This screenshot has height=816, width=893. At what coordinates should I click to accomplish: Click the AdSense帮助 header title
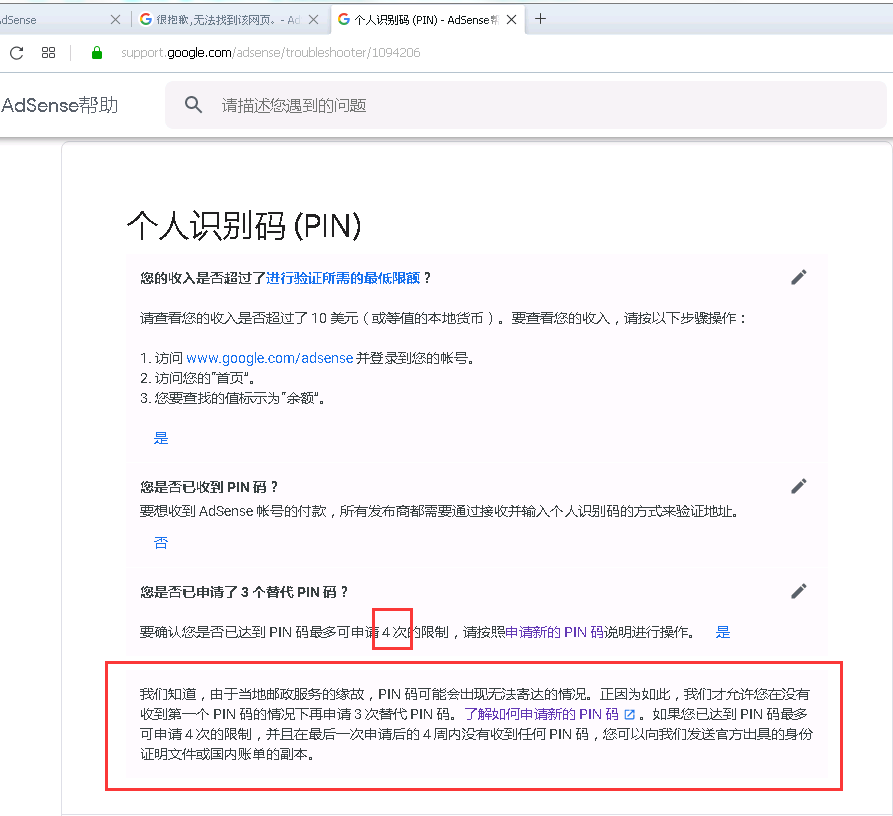59,105
